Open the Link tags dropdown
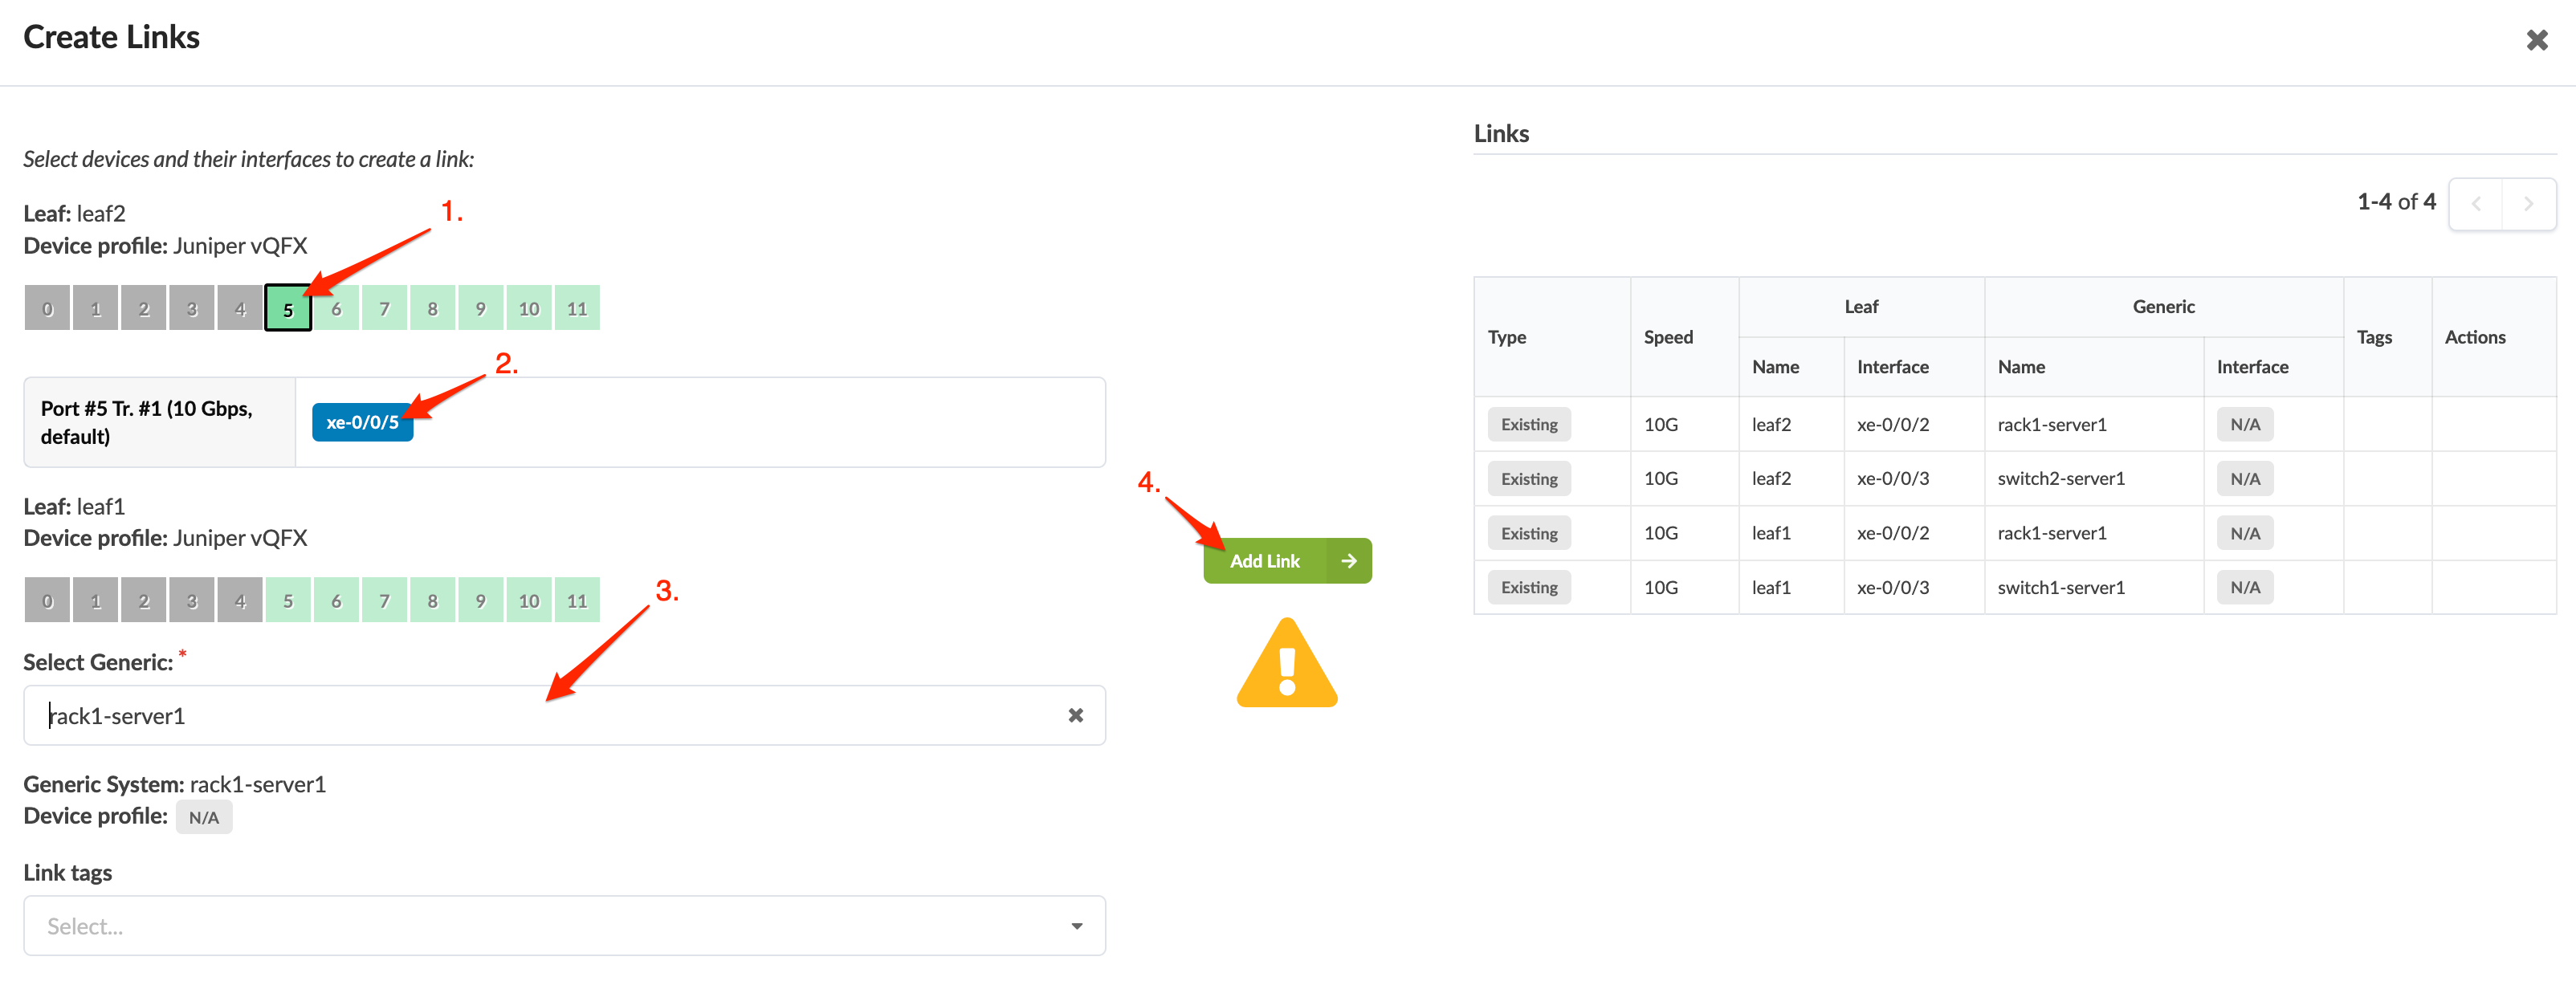This screenshot has height=981, width=2576. [x=540, y=926]
